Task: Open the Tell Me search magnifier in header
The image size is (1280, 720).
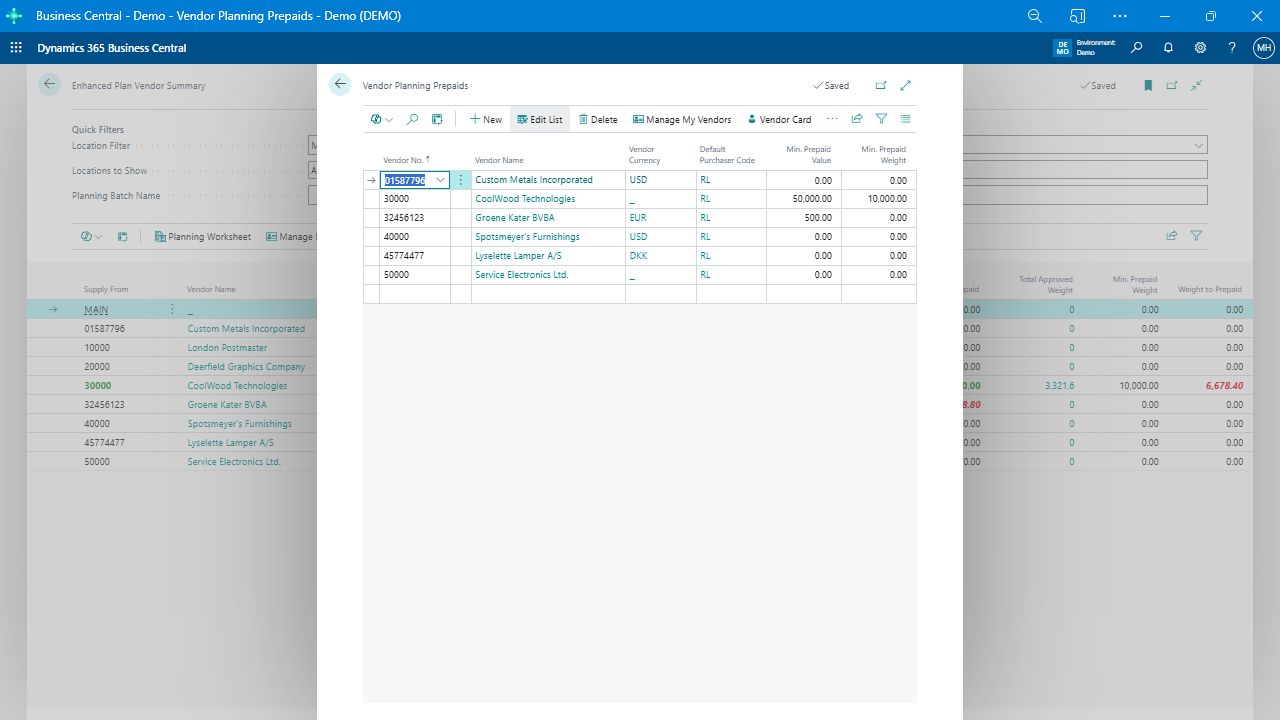Action: pos(1136,47)
